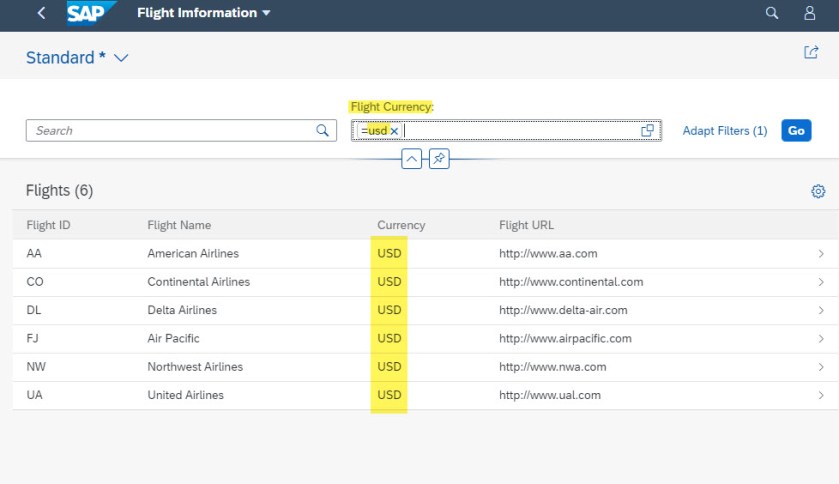The image size is (839, 484).
Task: Remove the =usd filter token
Action: [x=394, y=131]
